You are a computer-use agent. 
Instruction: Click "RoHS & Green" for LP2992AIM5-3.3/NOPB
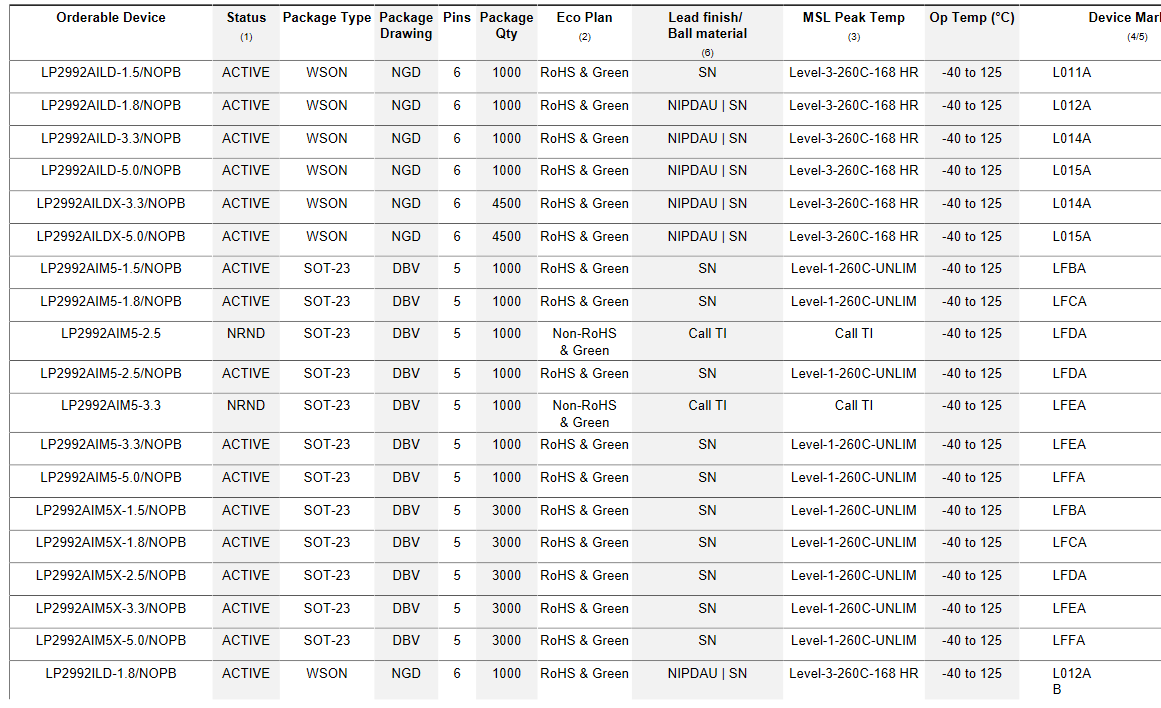pyautogui.click(x=584, y=444)
